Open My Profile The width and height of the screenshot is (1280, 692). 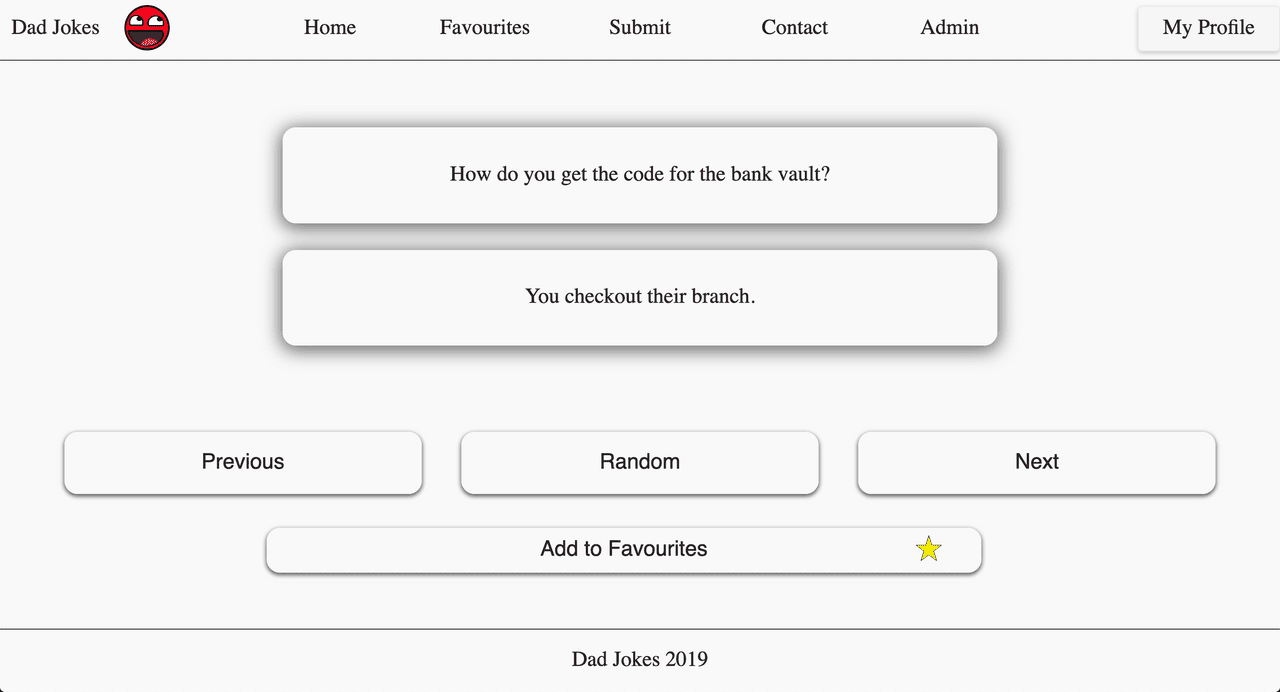point(1208,27)
